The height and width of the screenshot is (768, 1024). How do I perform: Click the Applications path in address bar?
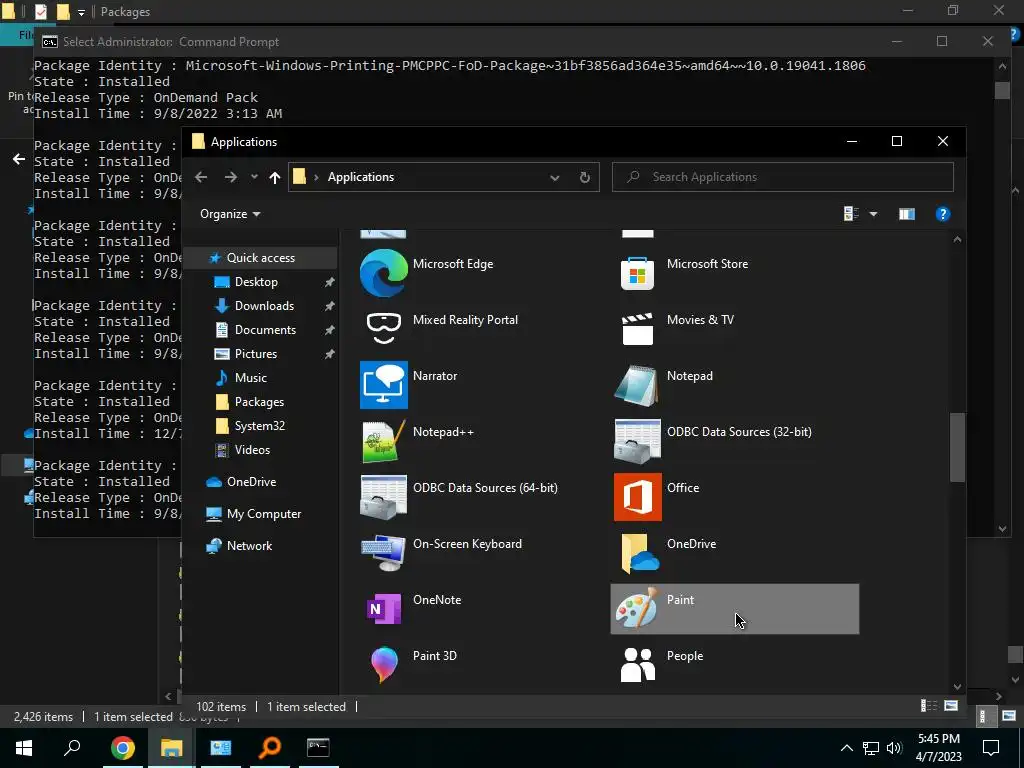[360, 177]
